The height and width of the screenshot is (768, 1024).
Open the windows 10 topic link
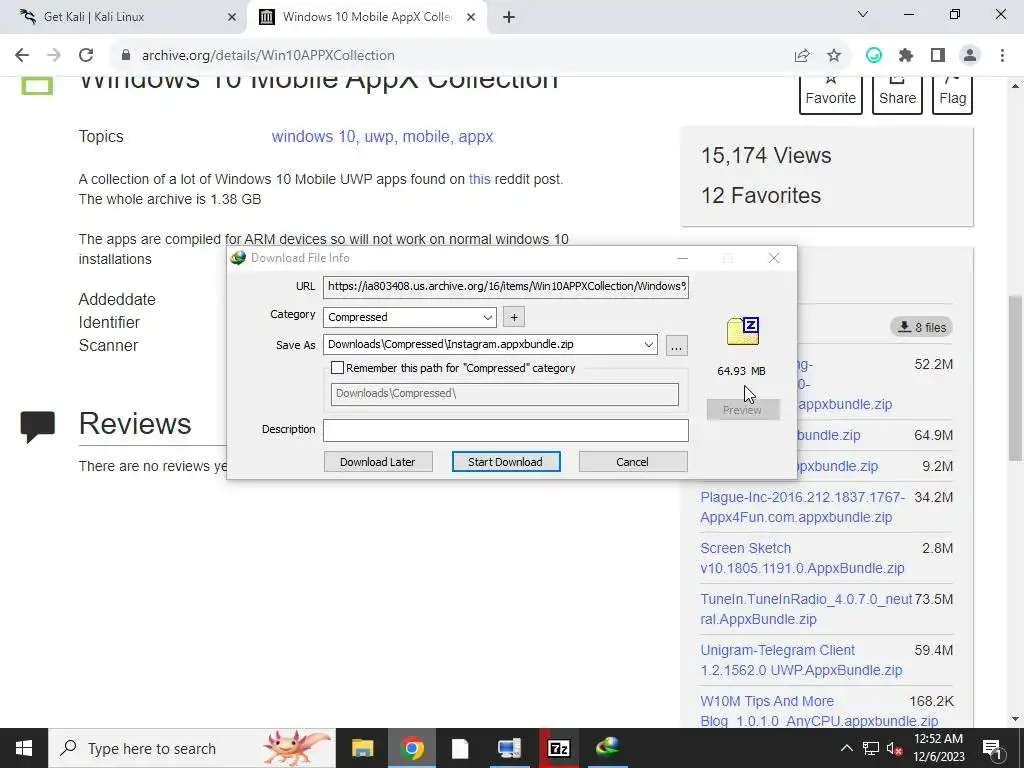313,136
